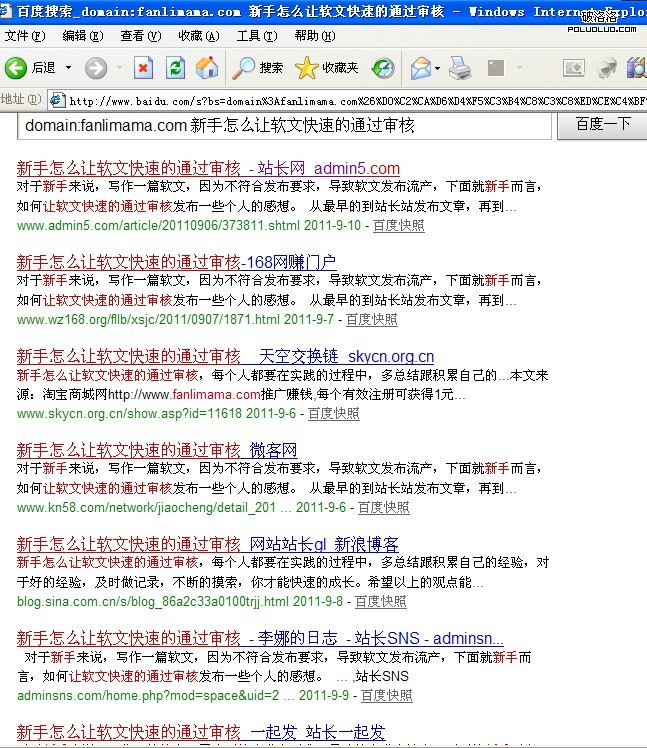Screen dimensions: 647x748
Task: Click the www.skycn.org.cn green URL text
Action: (x=129, y=413)
